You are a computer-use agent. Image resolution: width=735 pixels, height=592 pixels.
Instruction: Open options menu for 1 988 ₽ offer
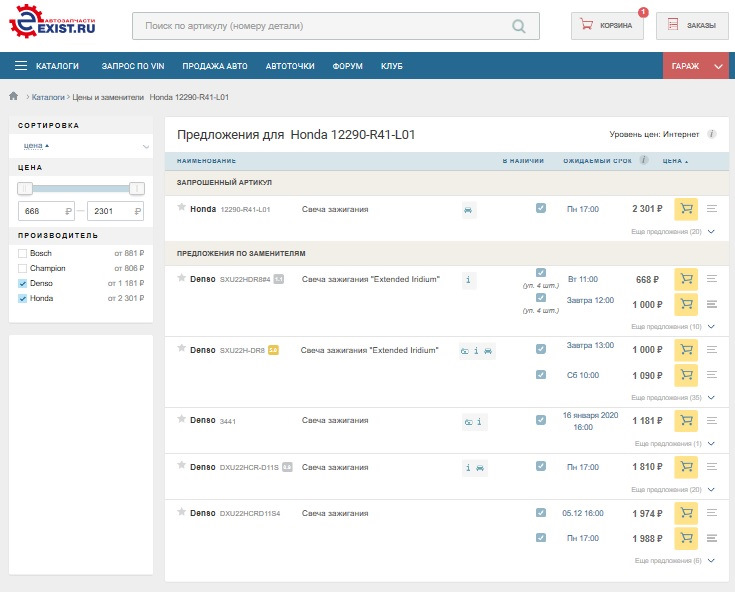click(x=712, y=538)
